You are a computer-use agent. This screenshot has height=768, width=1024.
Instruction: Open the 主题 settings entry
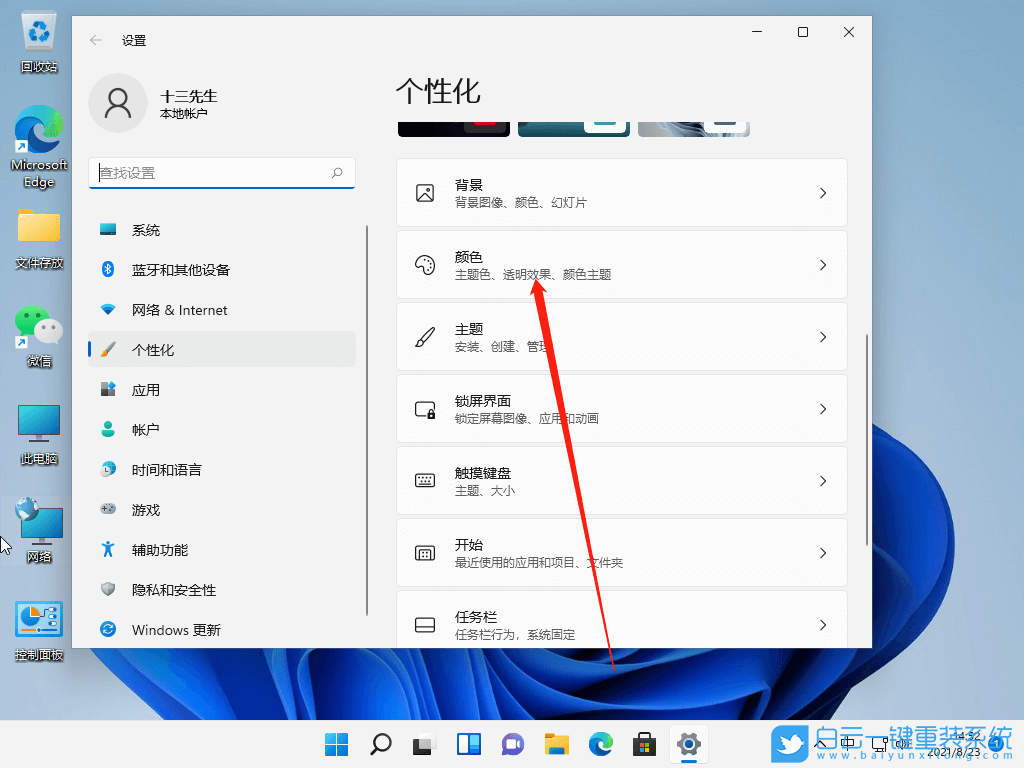click(x=622, y=336)
